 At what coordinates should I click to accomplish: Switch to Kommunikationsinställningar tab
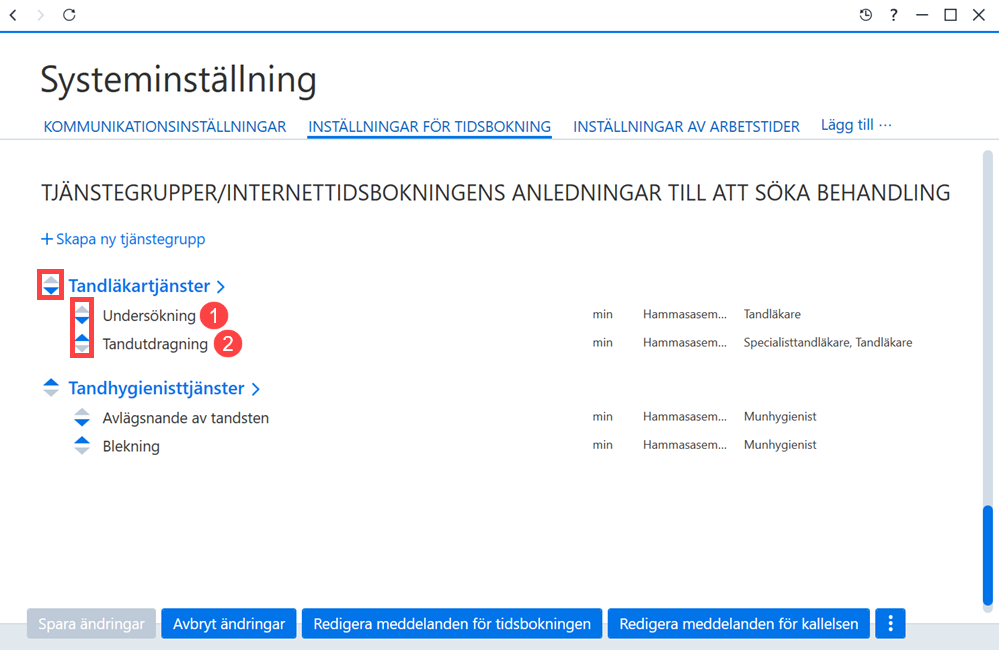pyautogui.click(x=165, y=126)
